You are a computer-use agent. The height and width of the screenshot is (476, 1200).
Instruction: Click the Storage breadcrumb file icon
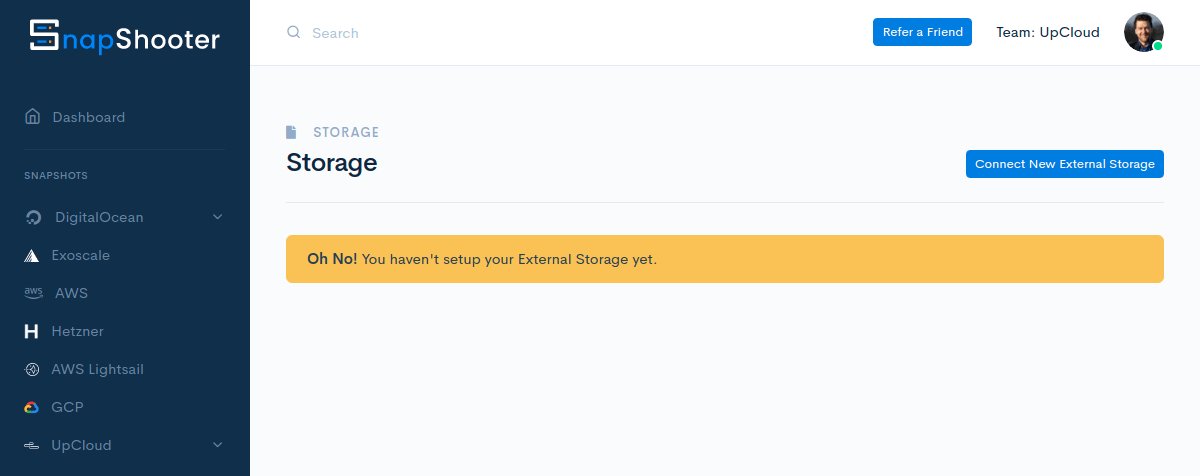click(291, 132)
